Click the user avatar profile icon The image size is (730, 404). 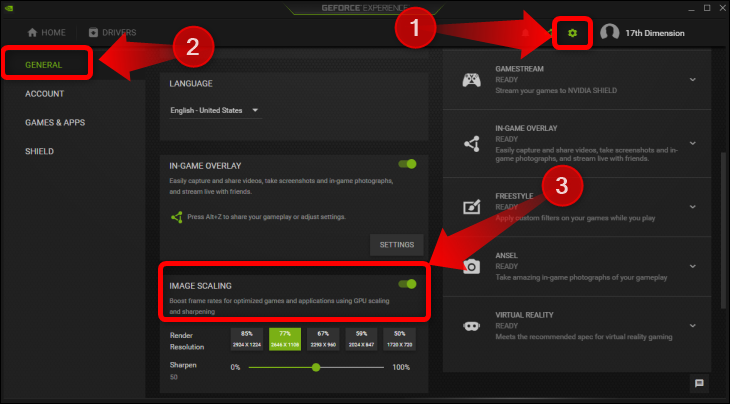pyautogui.click(x=609, y=33)
